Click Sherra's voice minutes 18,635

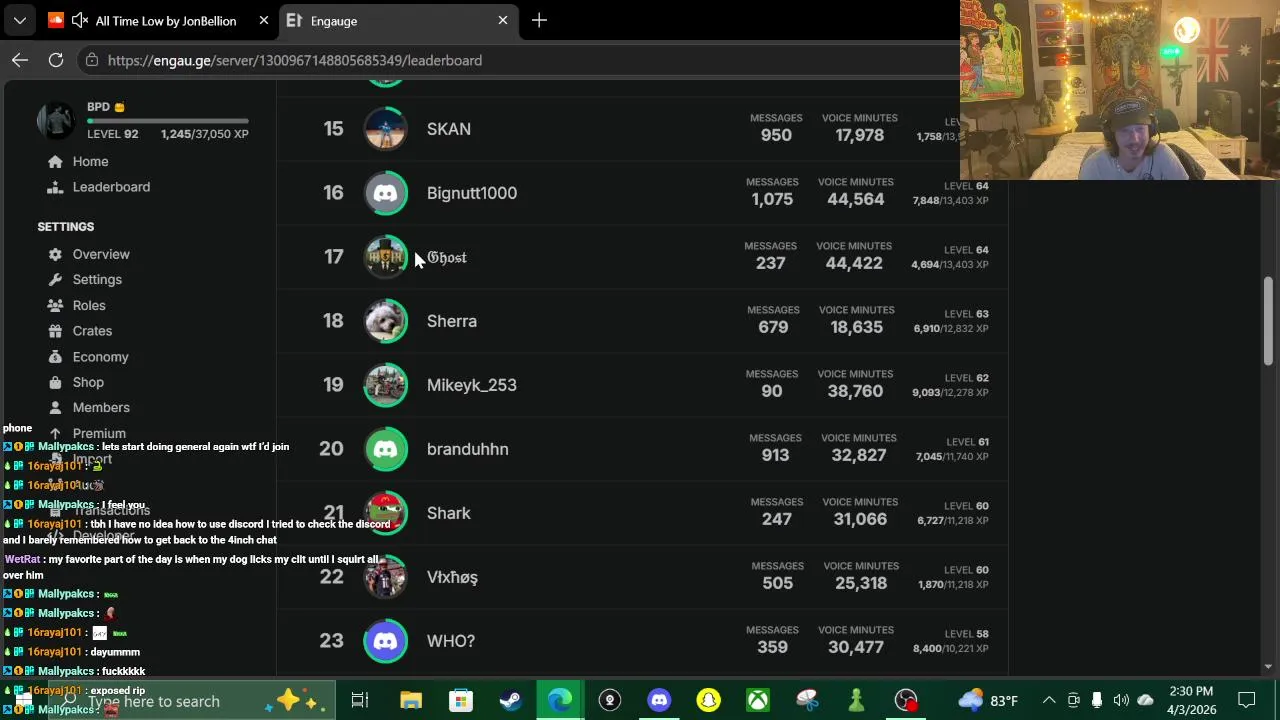pyautogui.click(x=857, y=327)
